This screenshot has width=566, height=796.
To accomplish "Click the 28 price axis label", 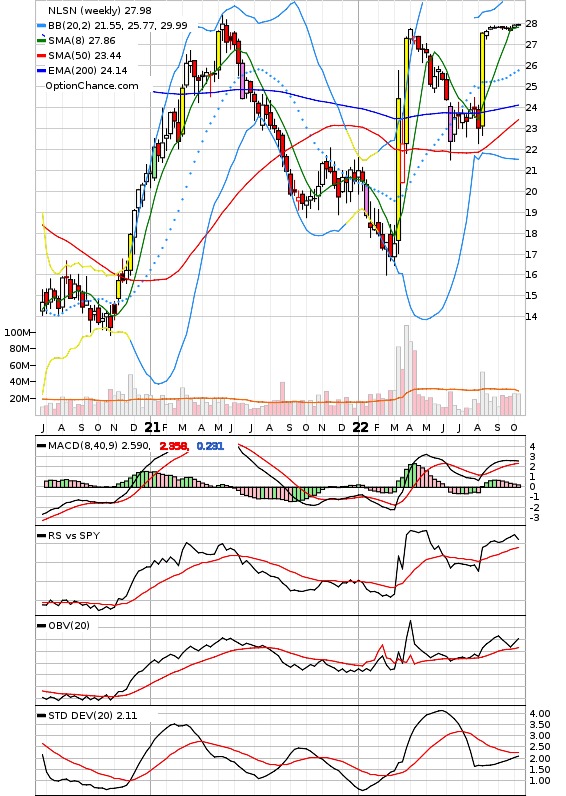I will coord(531,23).
